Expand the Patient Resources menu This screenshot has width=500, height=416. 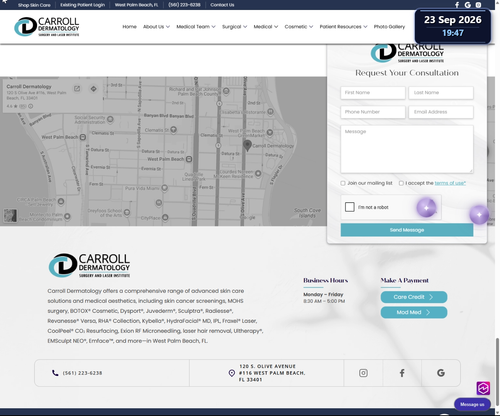343,27
